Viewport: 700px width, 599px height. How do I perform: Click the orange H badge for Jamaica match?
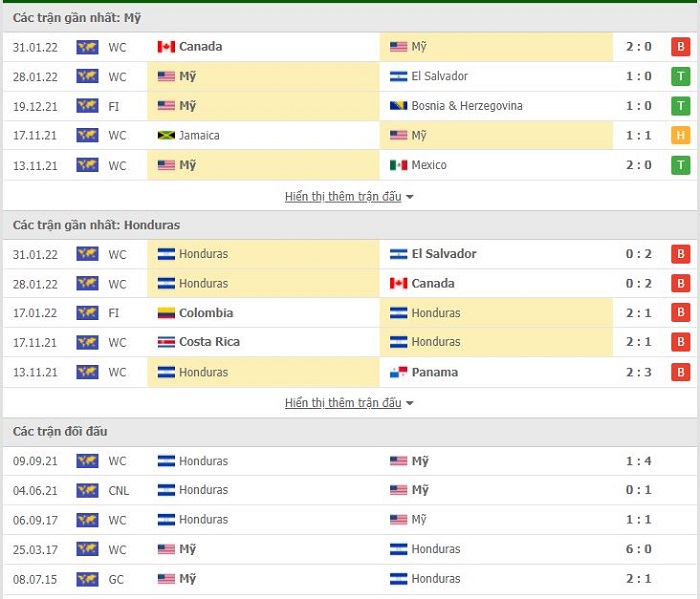(x=680, y=135)
